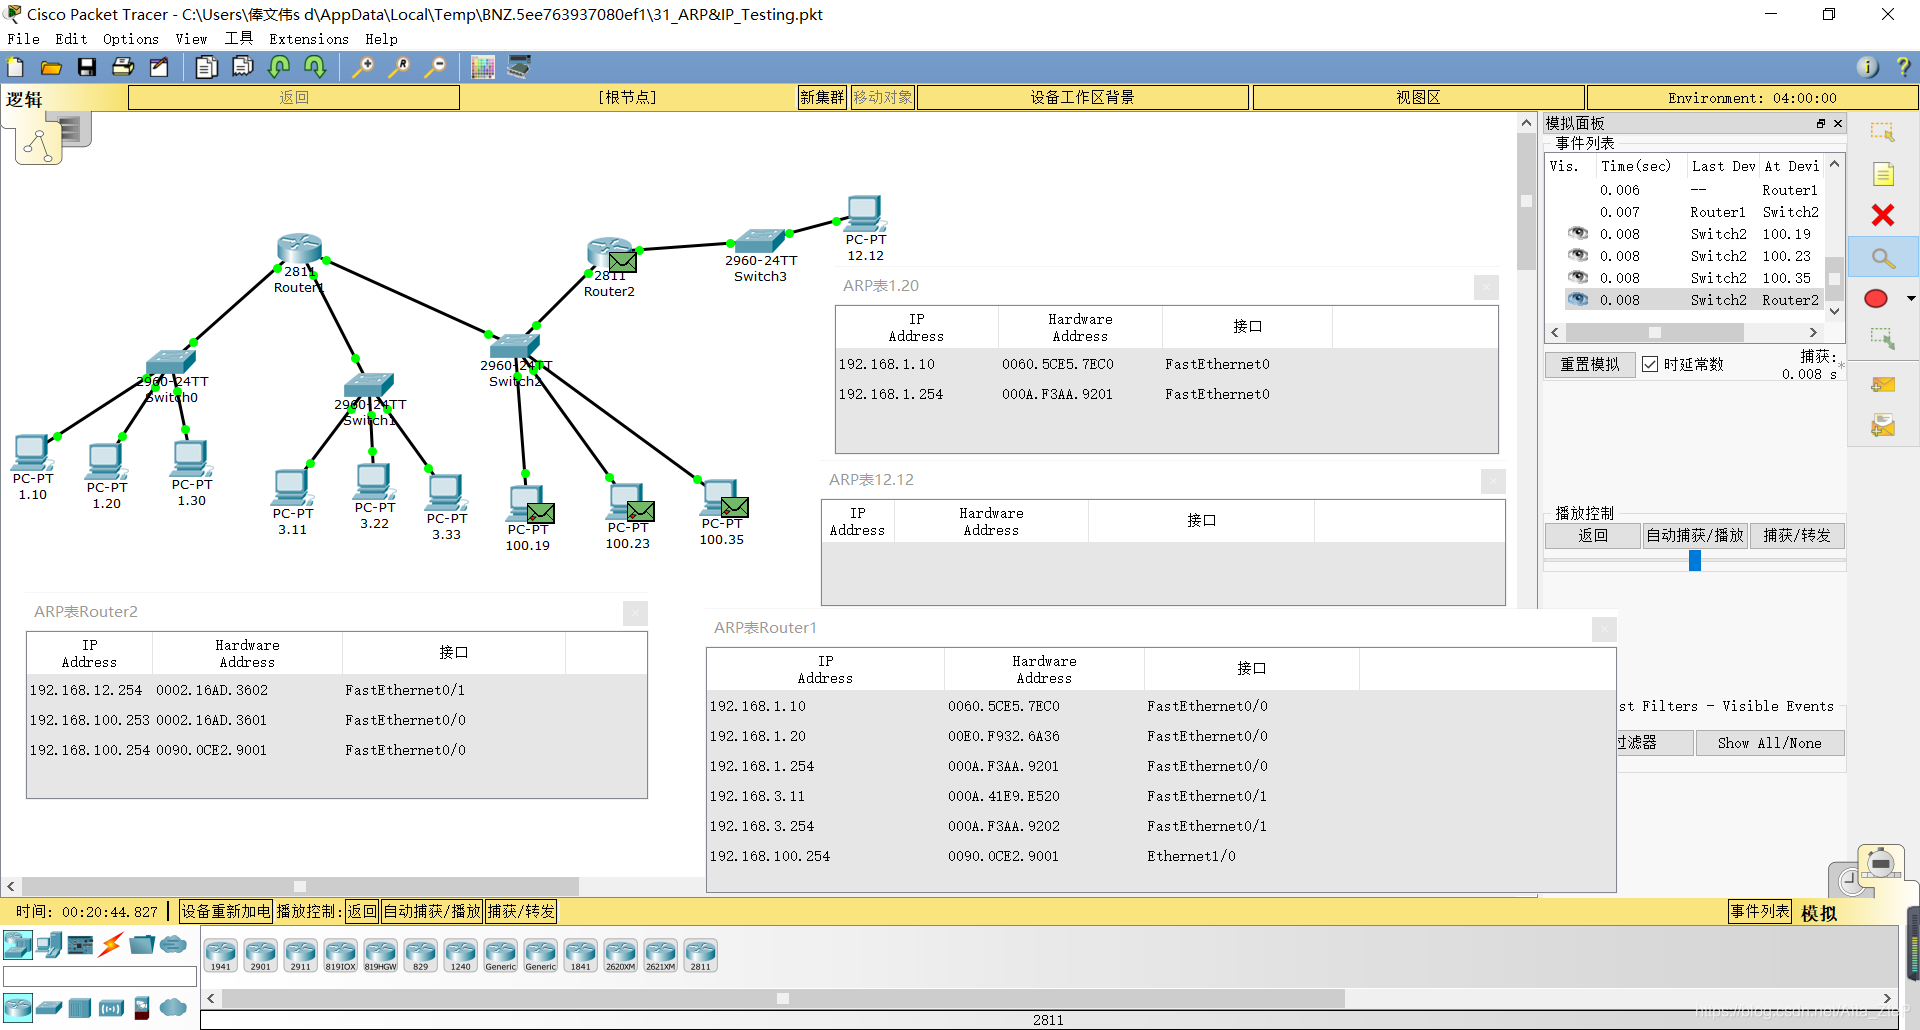1920x1030 pixels.
Task: Copy selection using the Copy icon
Action: click(207, 67)
